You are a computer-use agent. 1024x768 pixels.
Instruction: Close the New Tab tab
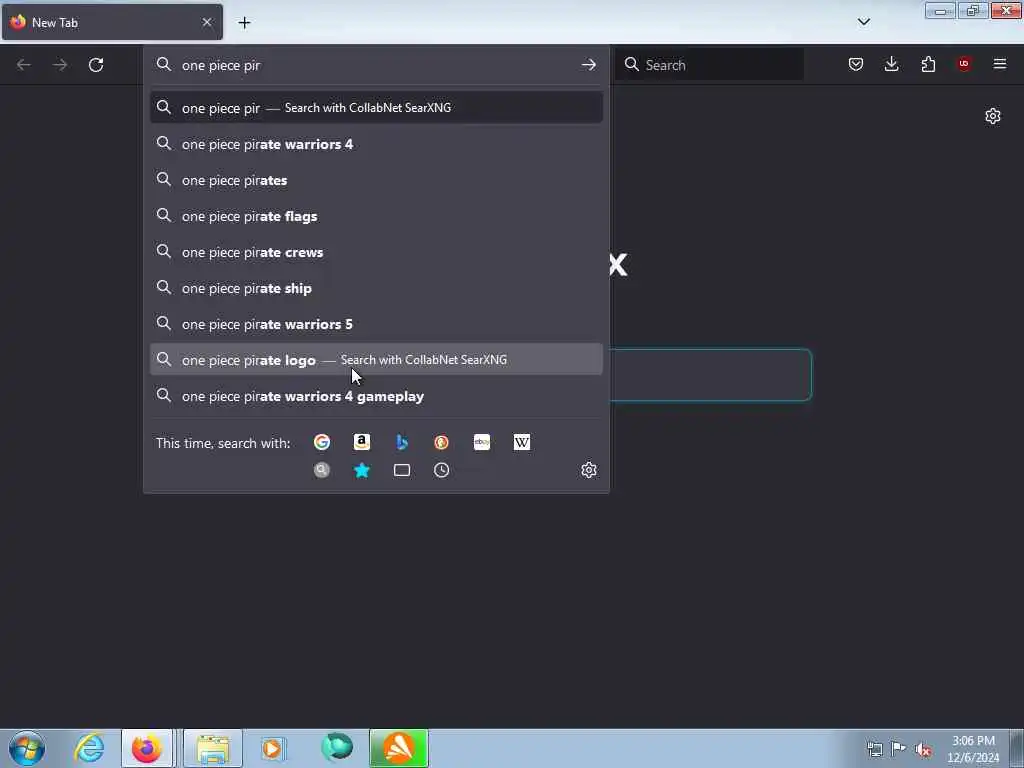point(207,22)
